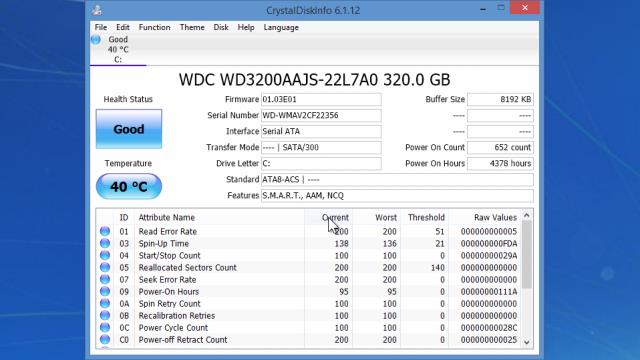Open the Theme menu

pos(192,27)
